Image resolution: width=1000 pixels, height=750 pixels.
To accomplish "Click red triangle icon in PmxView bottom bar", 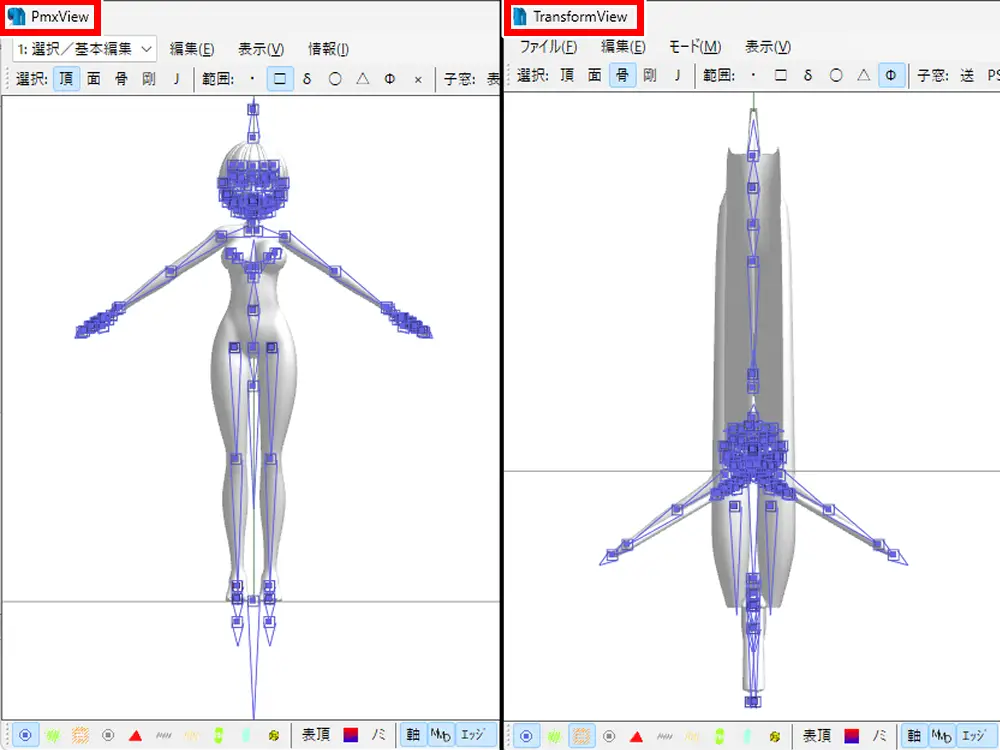I will (x=136, y=735).
